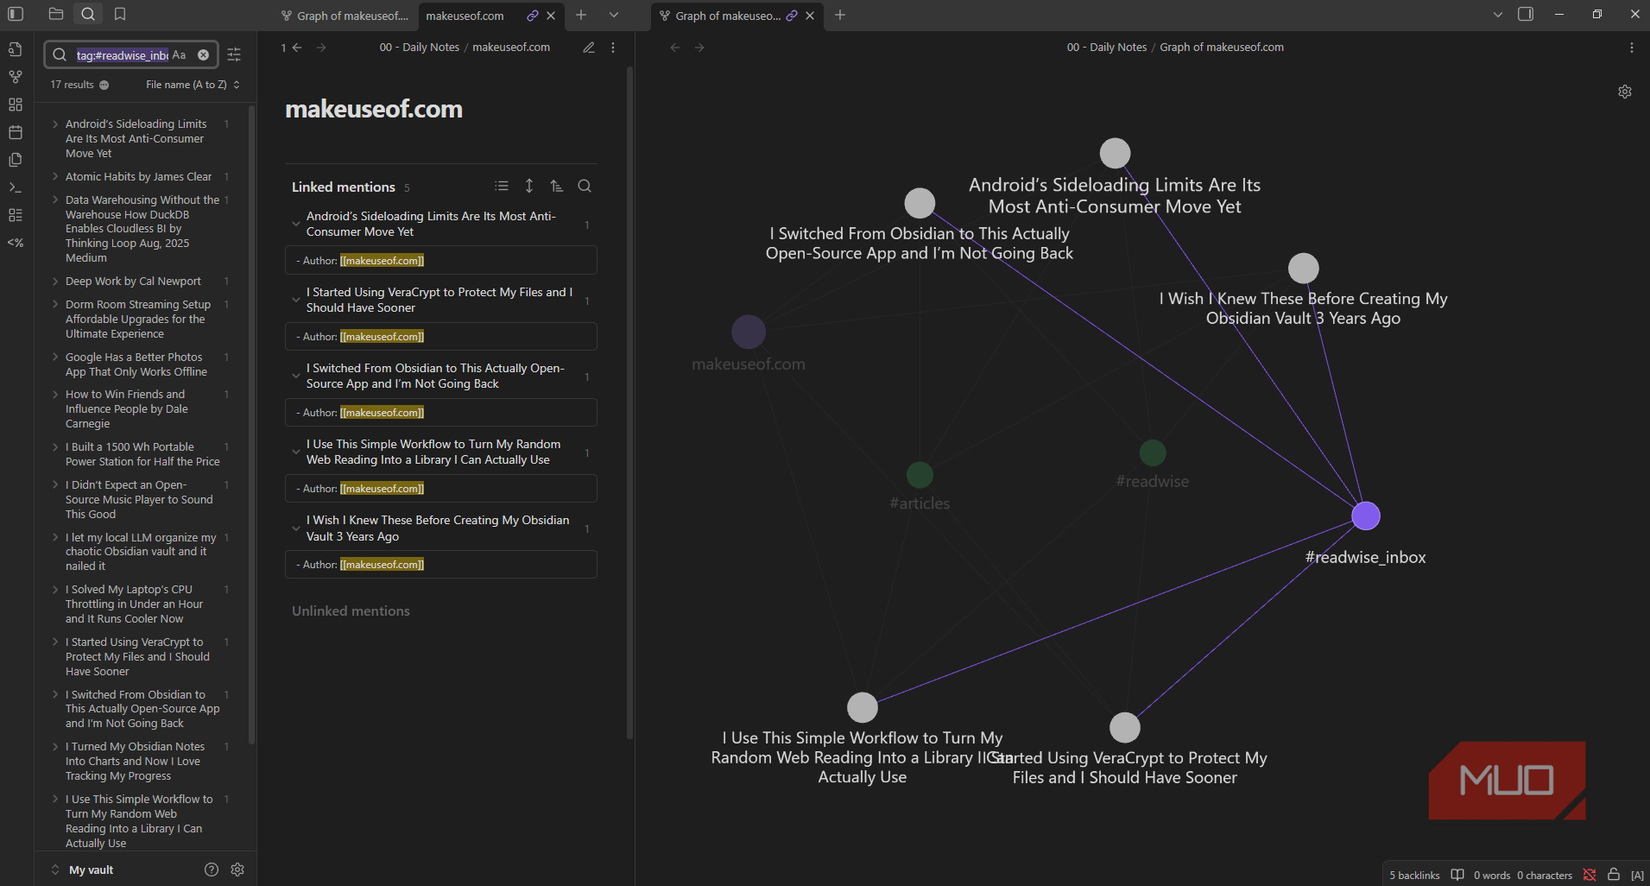Viewport: 1650px width, 886px height.
Task: Click the red sync status icon
Action: (1589, 875)
